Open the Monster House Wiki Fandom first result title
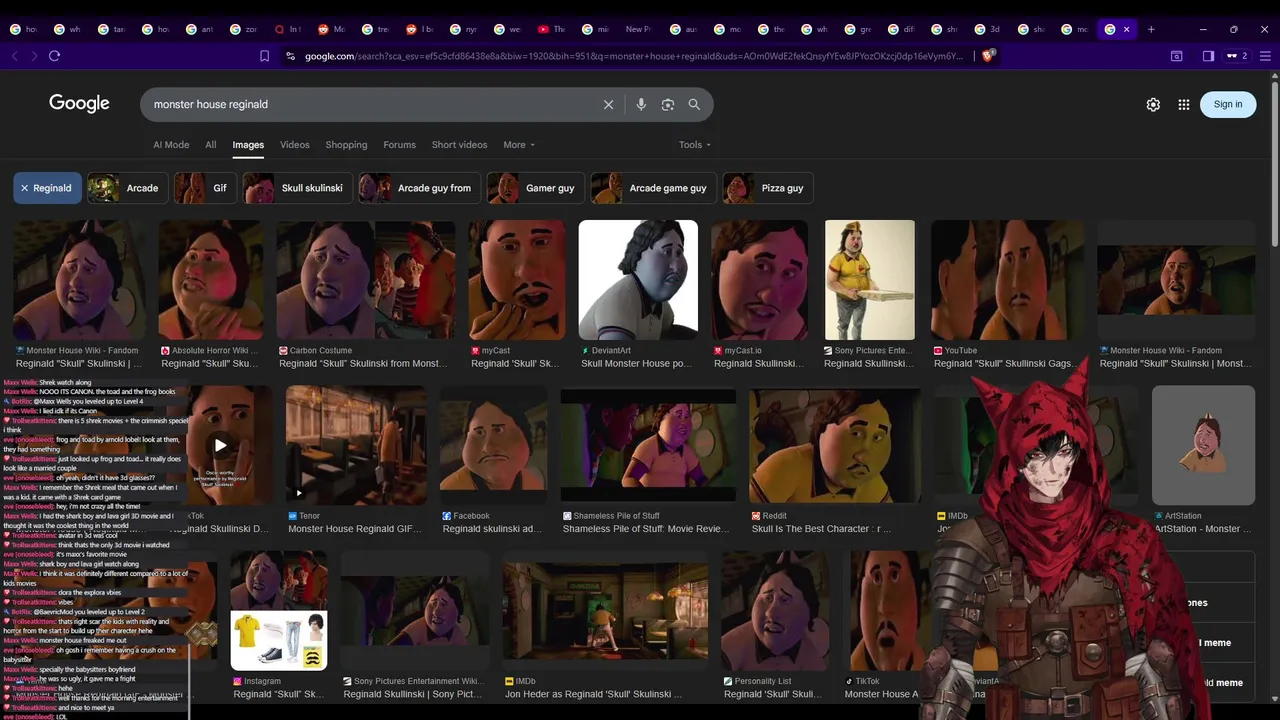The height and width of the screenshot is (720, 1280). [x=79, y=364]
